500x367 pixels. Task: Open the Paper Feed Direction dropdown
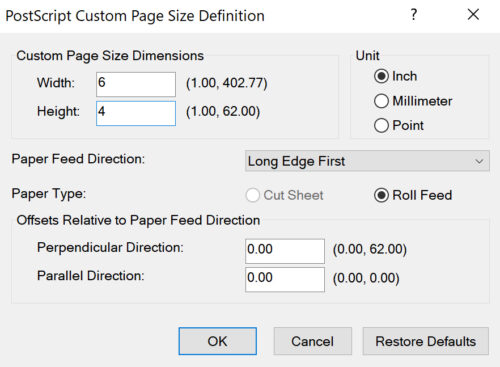point(367,161)
